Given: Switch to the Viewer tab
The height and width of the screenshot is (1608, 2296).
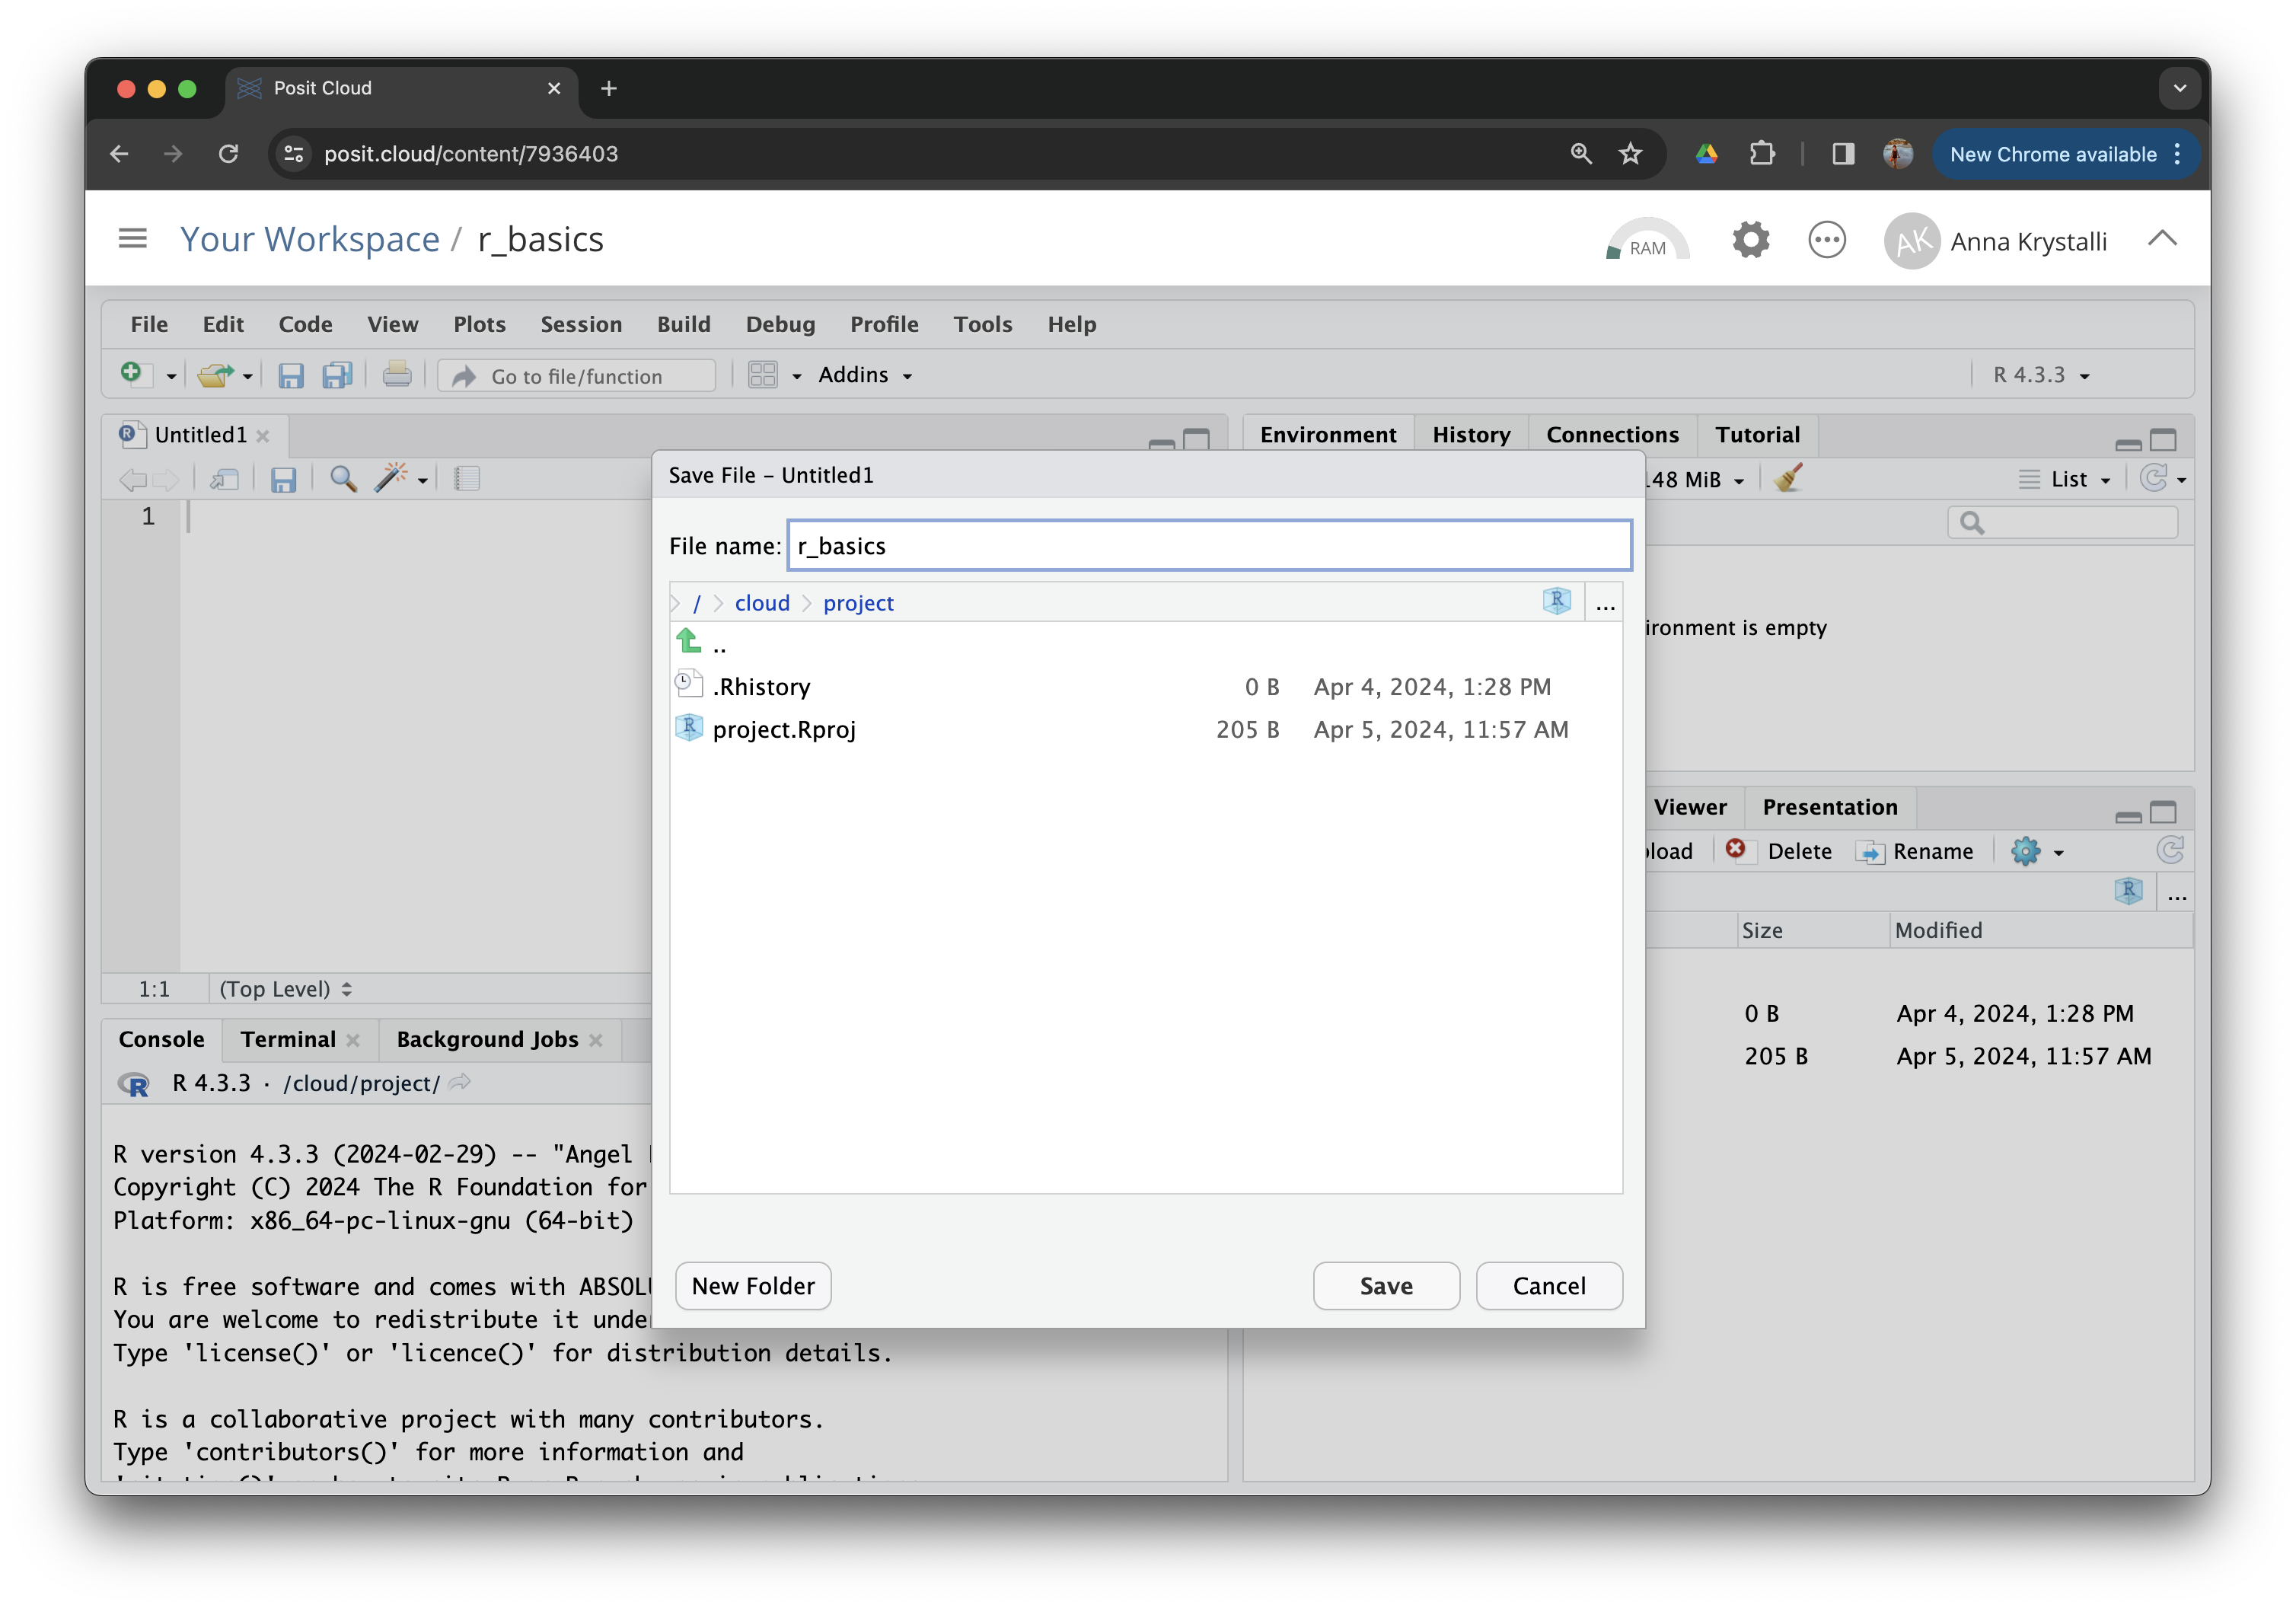Looking at the screenshot, I should click(1689, 807).
